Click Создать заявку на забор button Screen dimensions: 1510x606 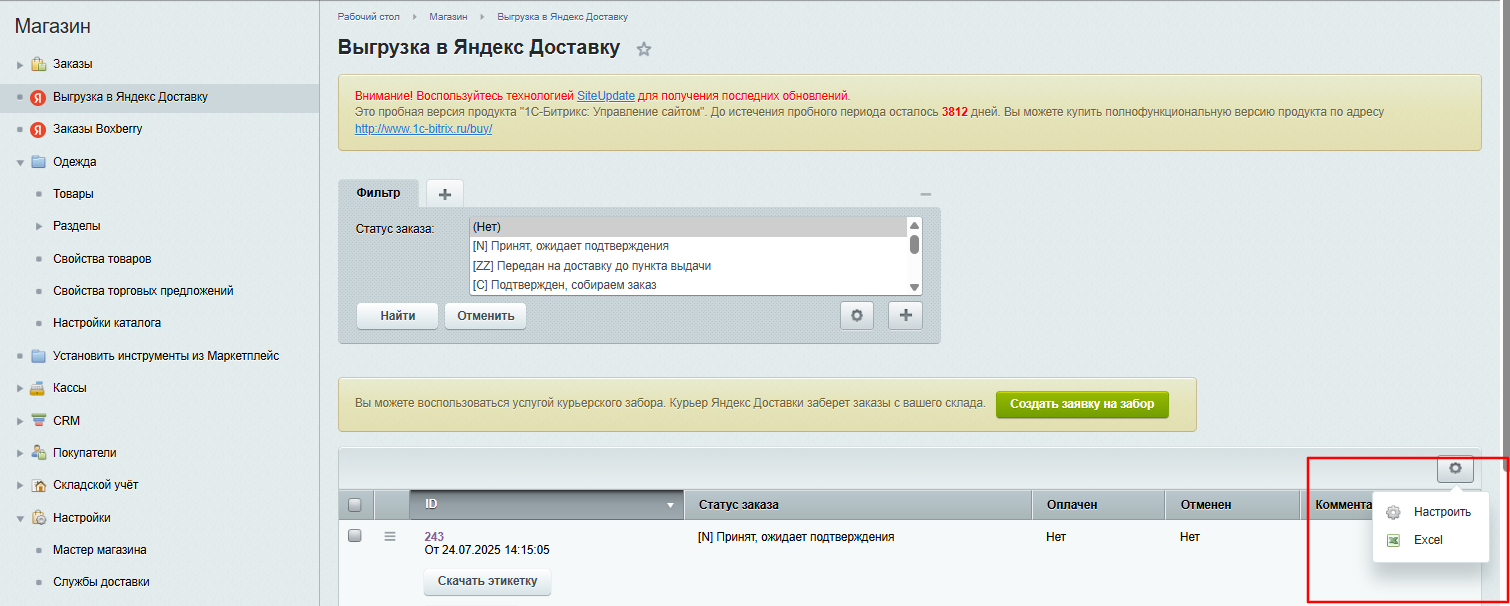click(x=1082, y=404)
